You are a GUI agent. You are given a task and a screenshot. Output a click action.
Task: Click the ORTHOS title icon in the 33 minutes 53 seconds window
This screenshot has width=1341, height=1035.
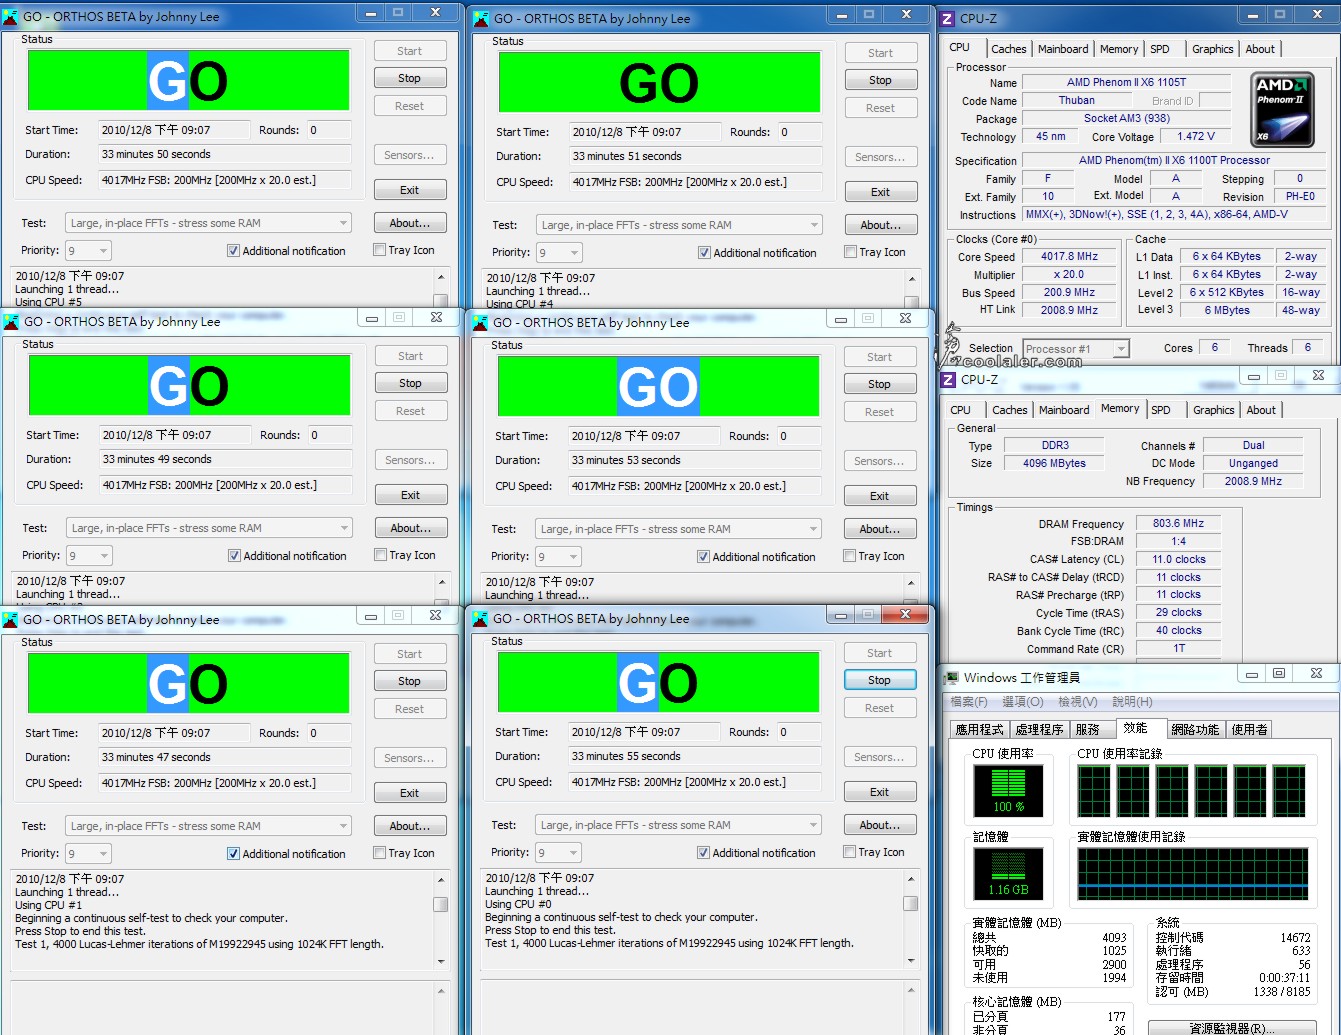click(480, 322)
